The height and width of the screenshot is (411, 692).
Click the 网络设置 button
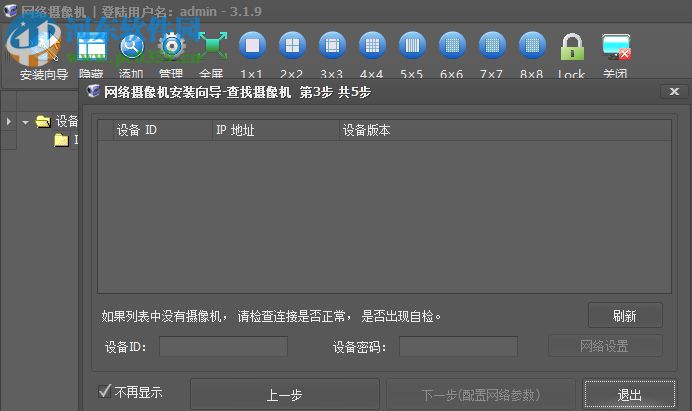605,346
